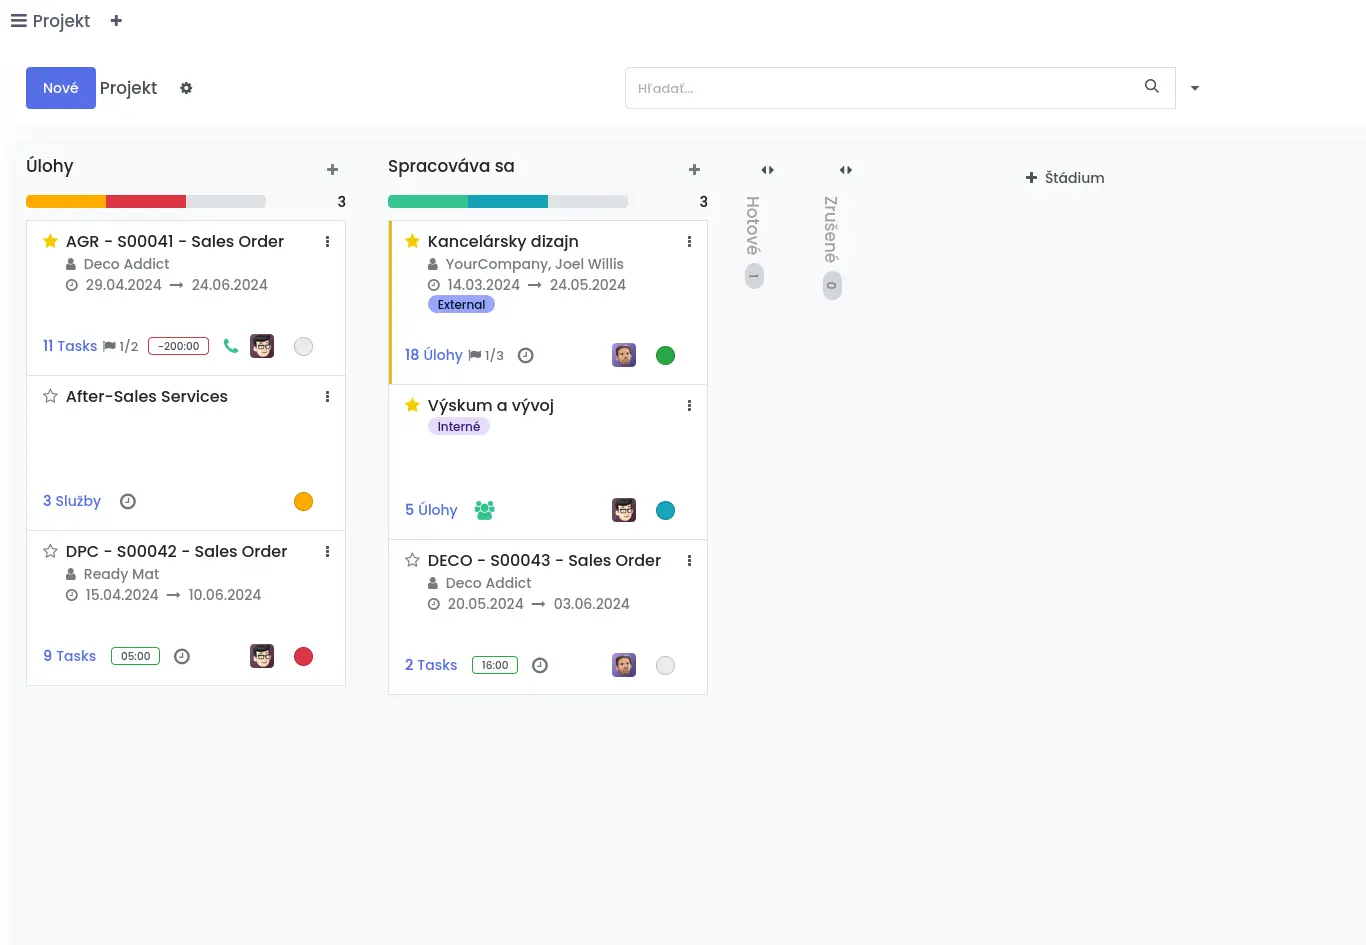This screenshot has height=945, width=1366.
Task: Open the 9 Tasks link
Action: pos(70,656)
